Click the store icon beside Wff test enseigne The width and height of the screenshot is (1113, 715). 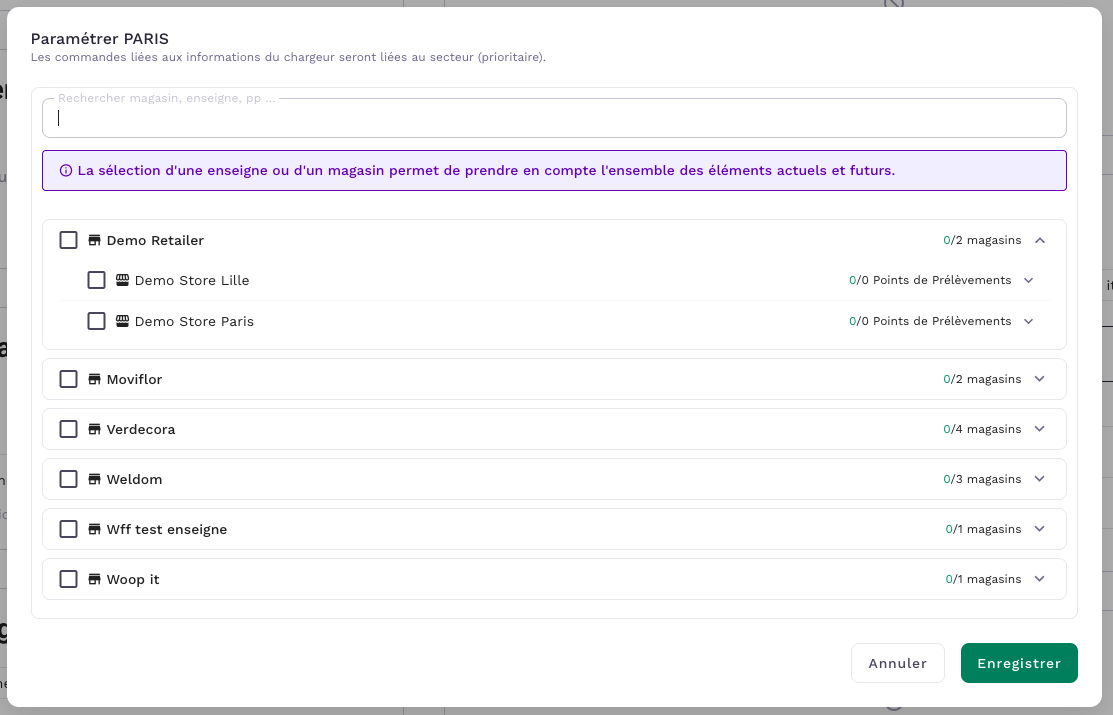point(95,529)
